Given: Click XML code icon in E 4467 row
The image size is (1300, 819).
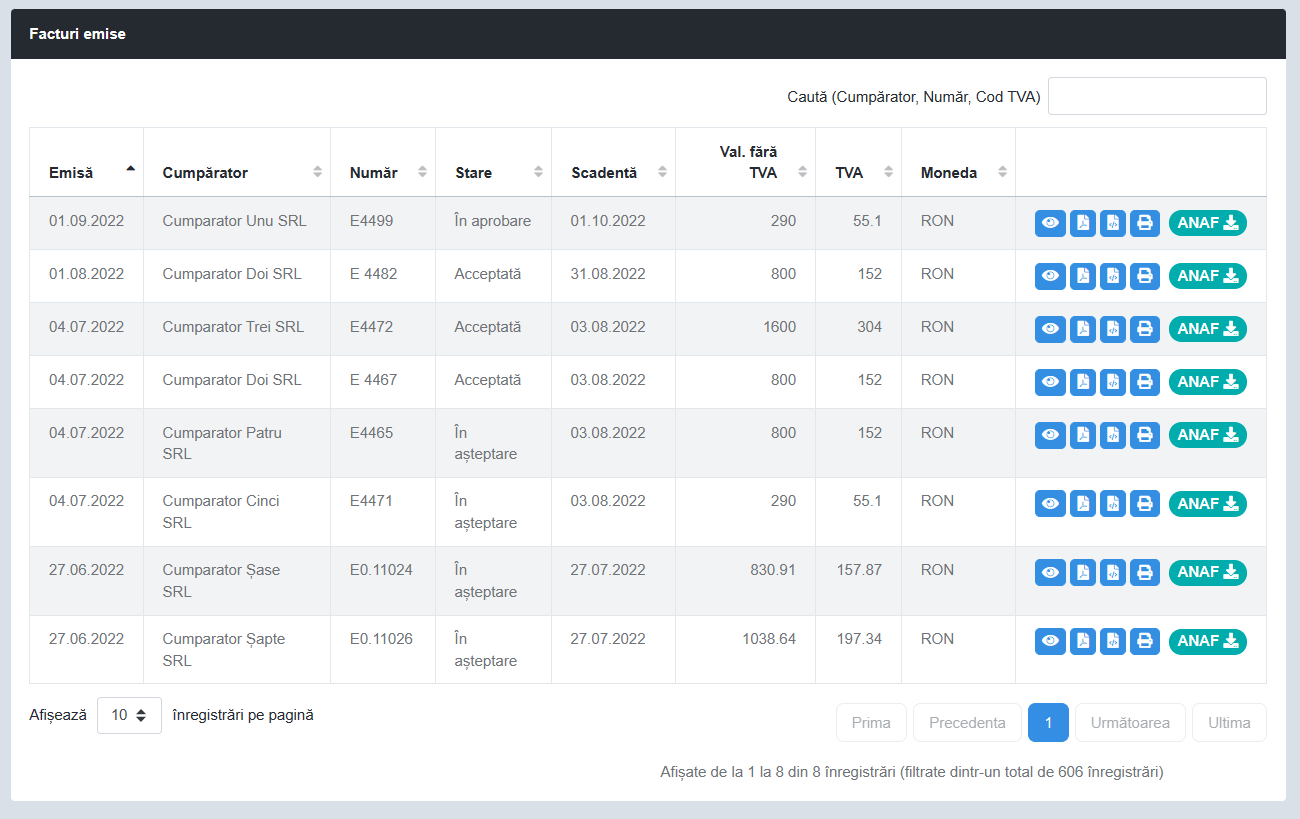Looking at the screenshot, I should pos(1113,382).
